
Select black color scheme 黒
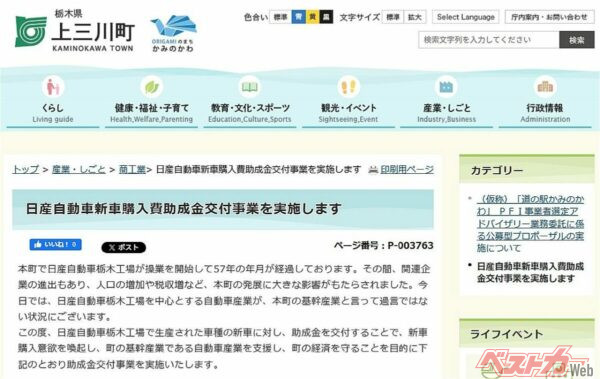326,17
